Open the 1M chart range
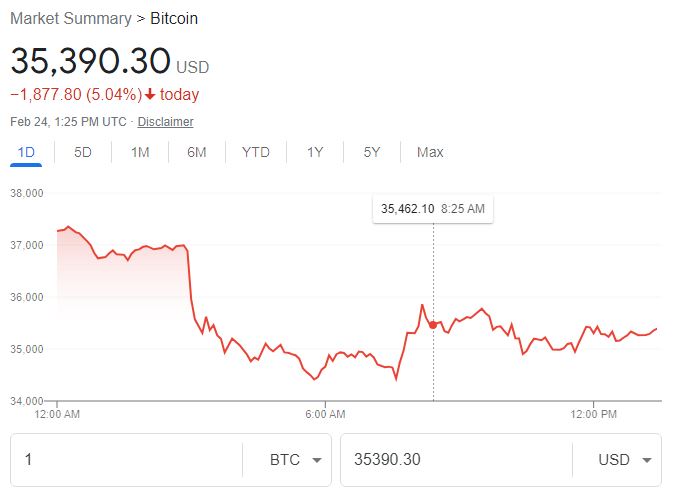 click(x=140, y=152)
